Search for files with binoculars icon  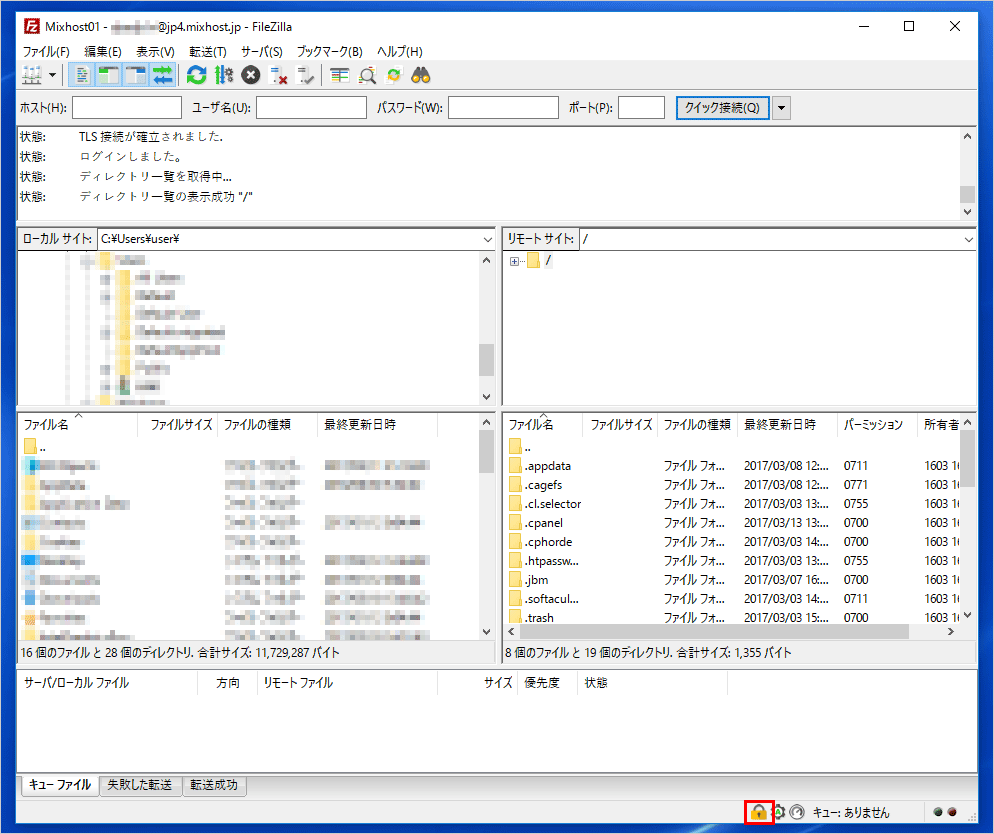421,75
